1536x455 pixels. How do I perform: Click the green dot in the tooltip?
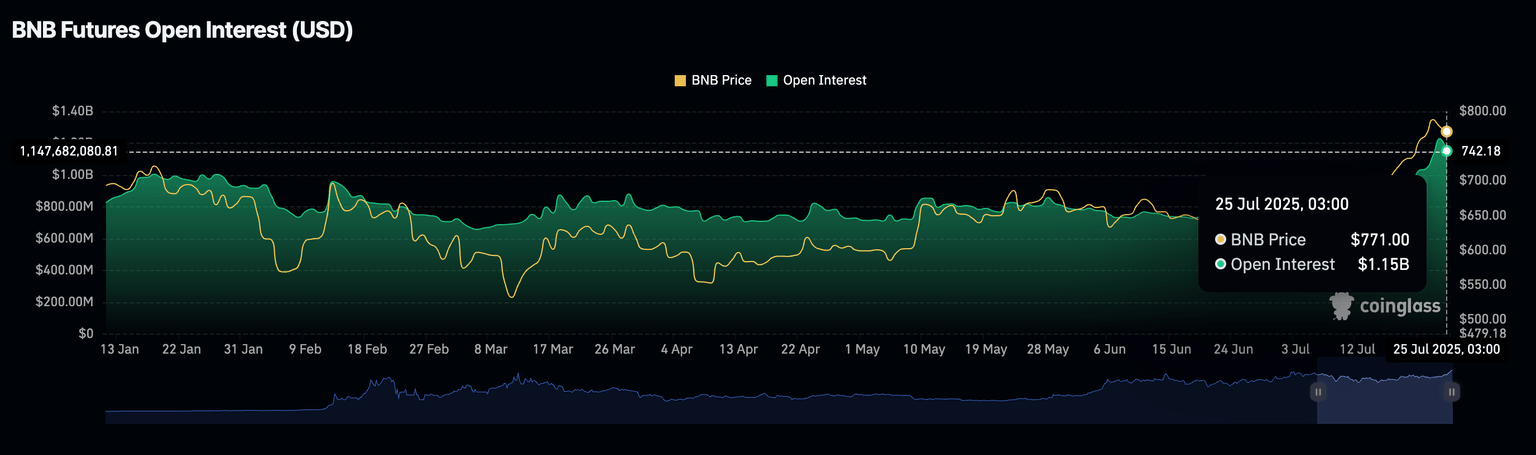[1220, 265]
